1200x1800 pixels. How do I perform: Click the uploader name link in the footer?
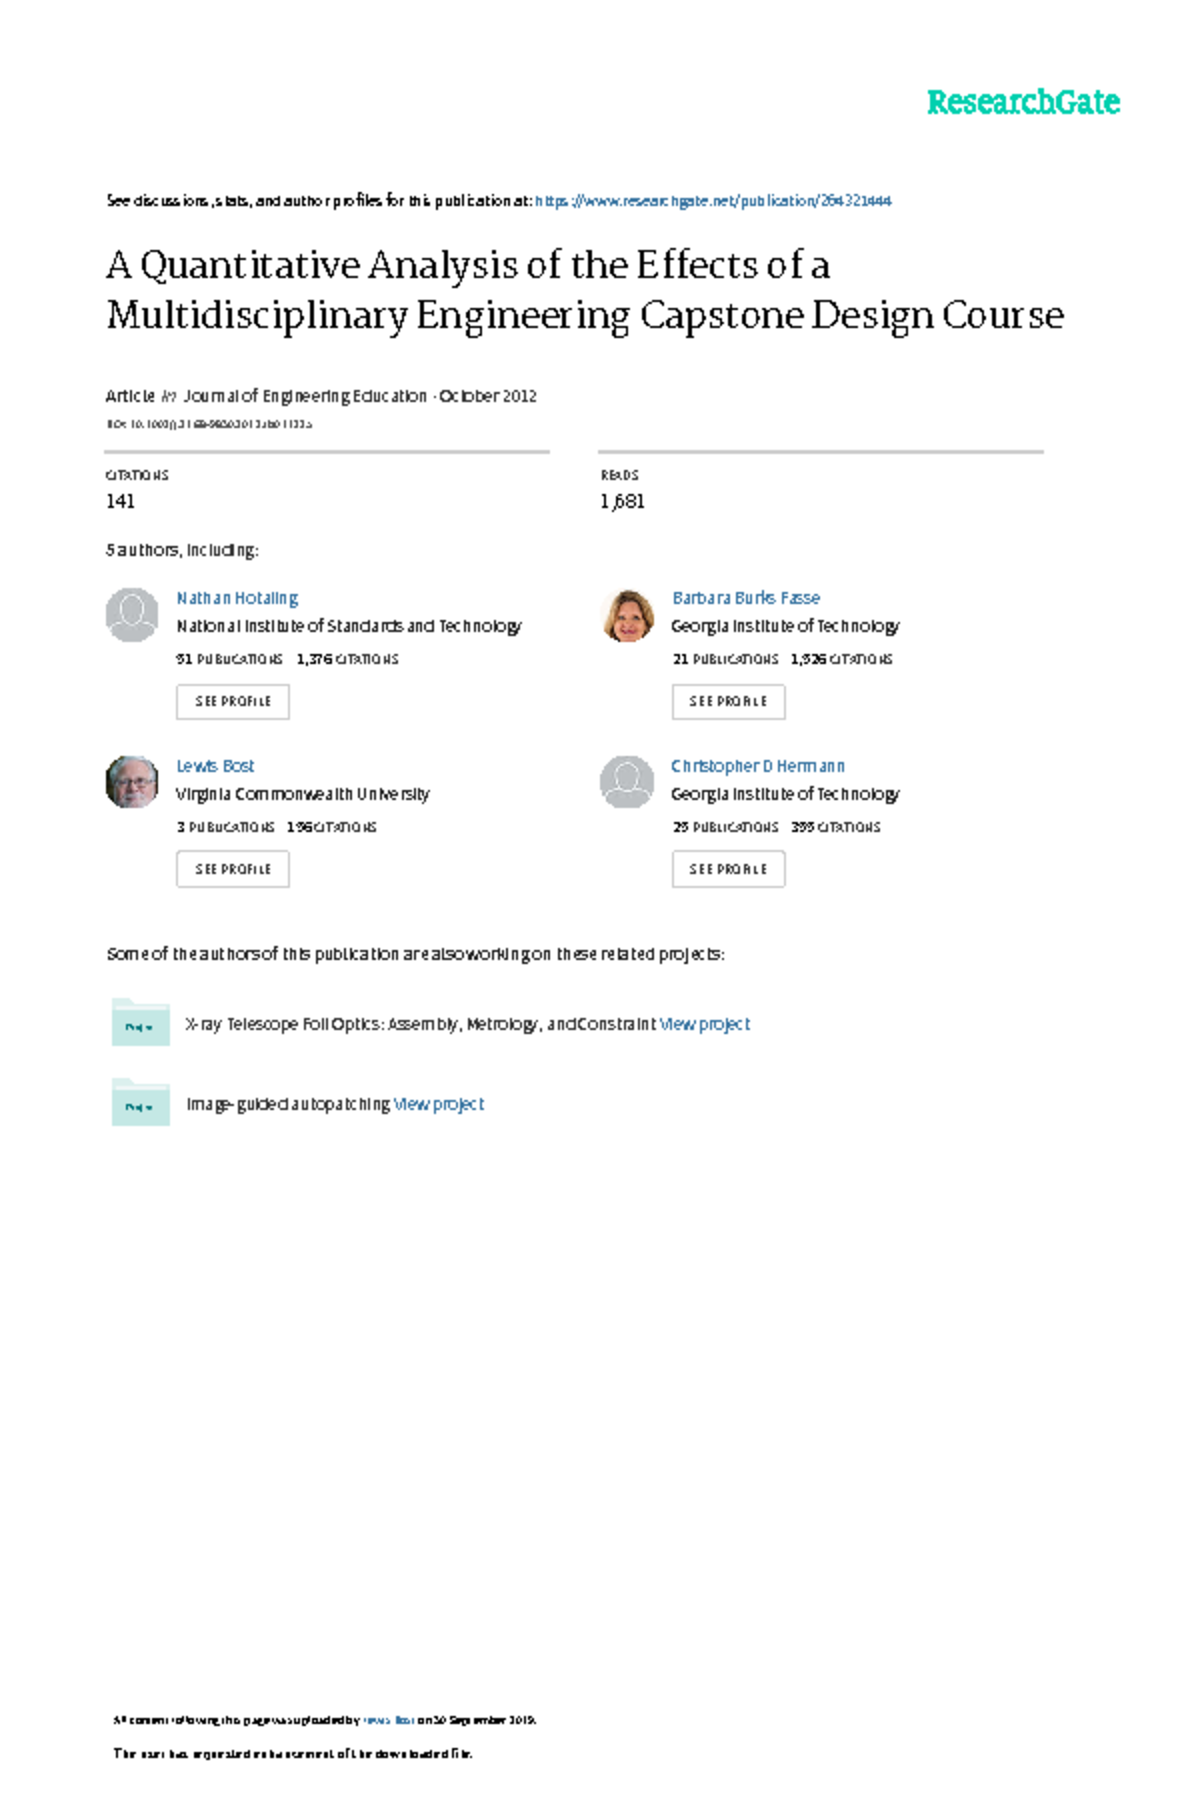389,1720
